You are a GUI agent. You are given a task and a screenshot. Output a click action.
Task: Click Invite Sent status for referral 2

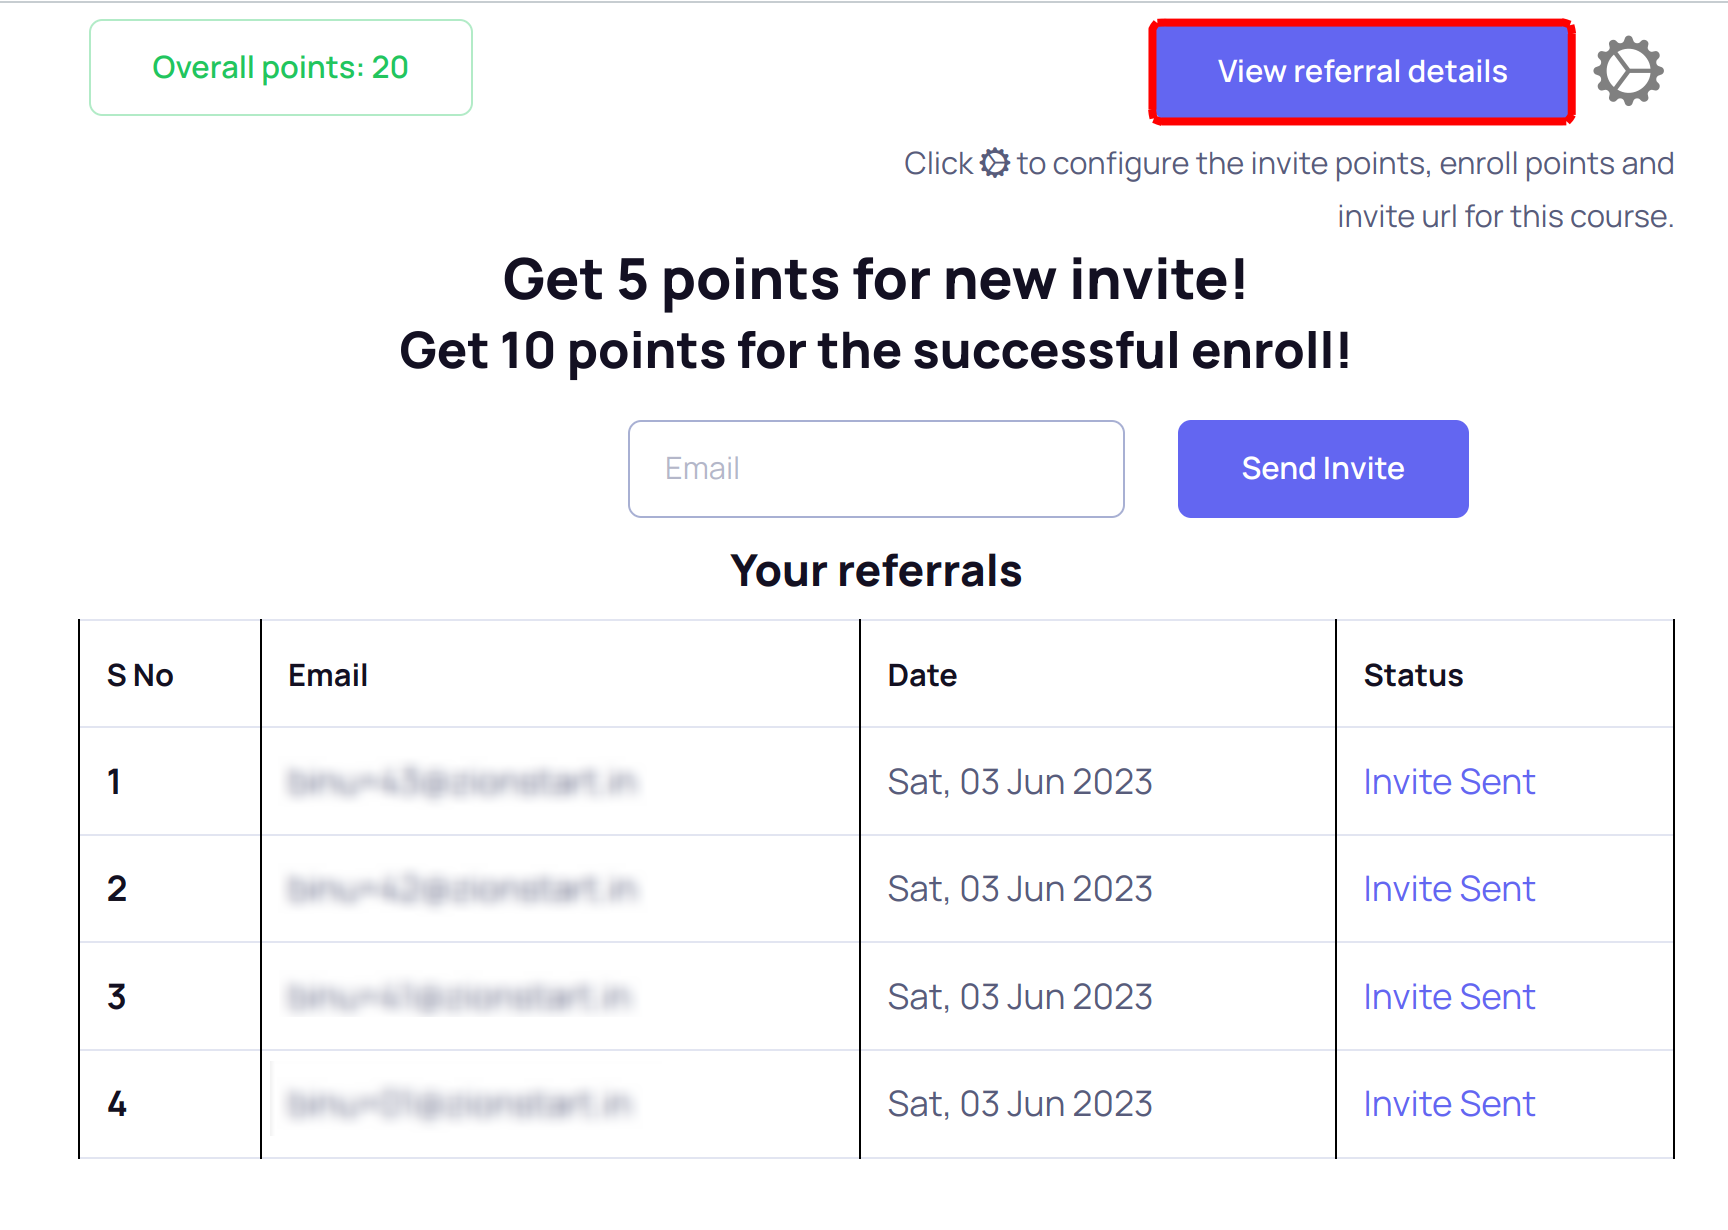click(x=1448, y=889)
